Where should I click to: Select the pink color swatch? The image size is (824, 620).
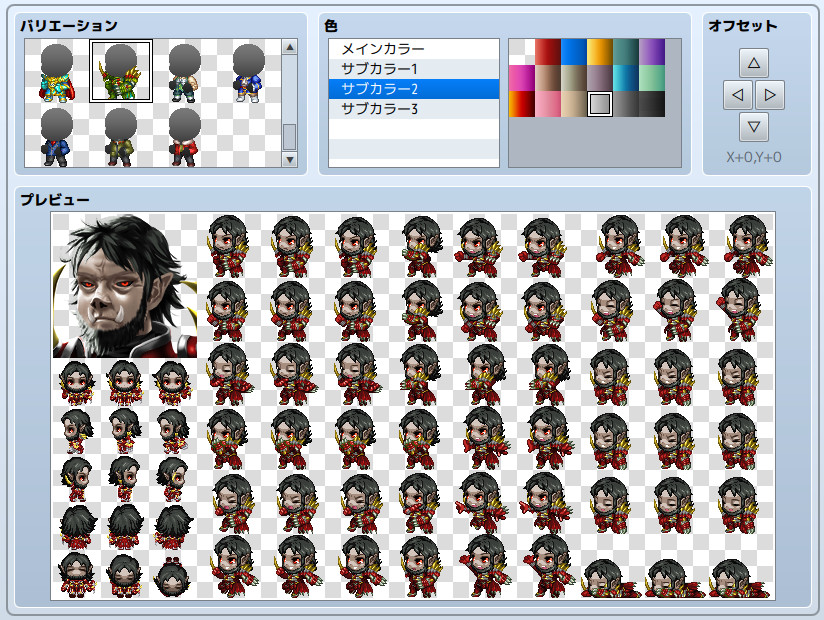548,104
